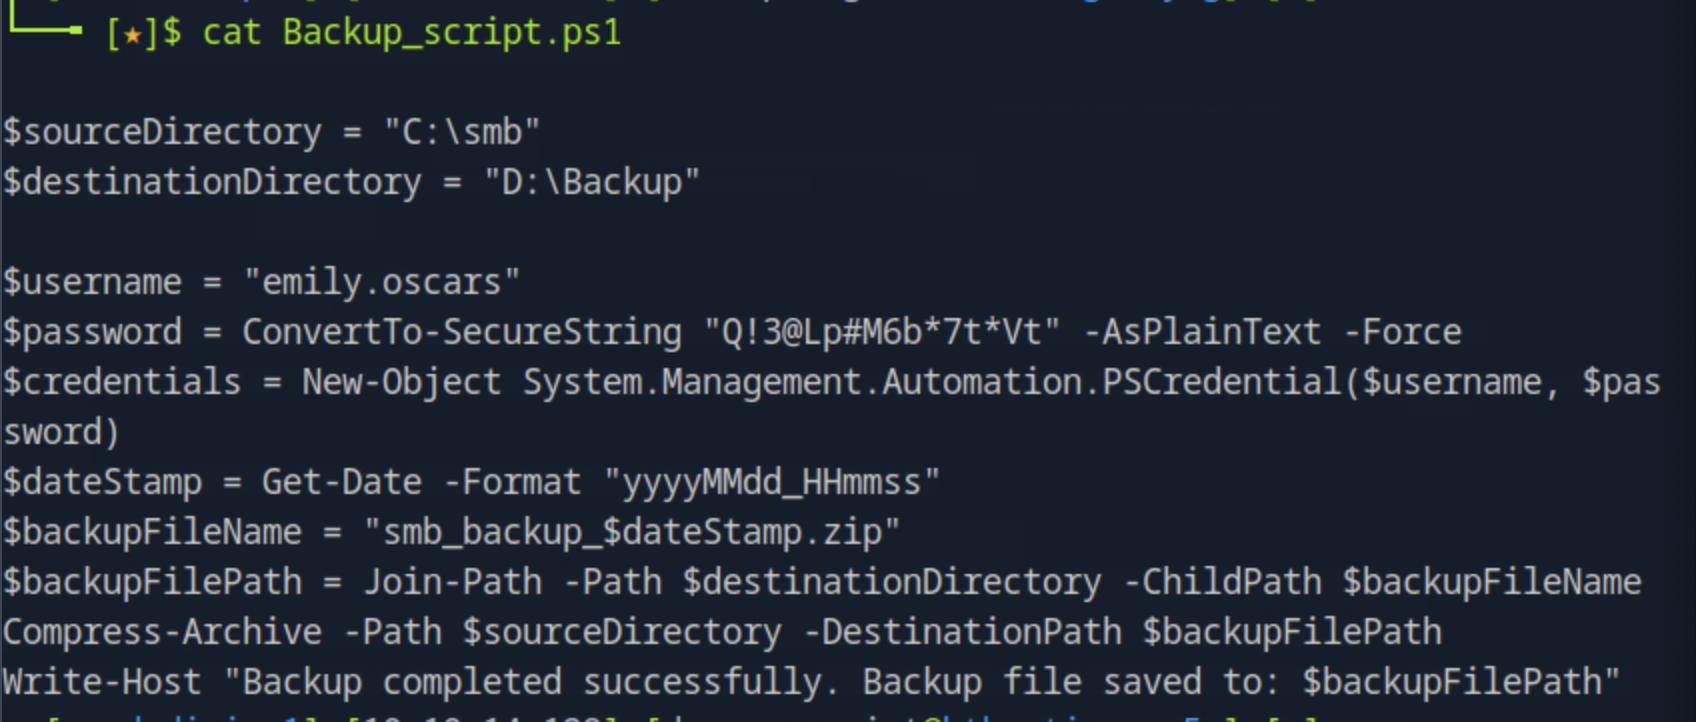Image resolution: width=1696 pixels, height=722 pixels.
Task: Click System.Management.Automation.PSCredential type name
Action: pos(931,382)
